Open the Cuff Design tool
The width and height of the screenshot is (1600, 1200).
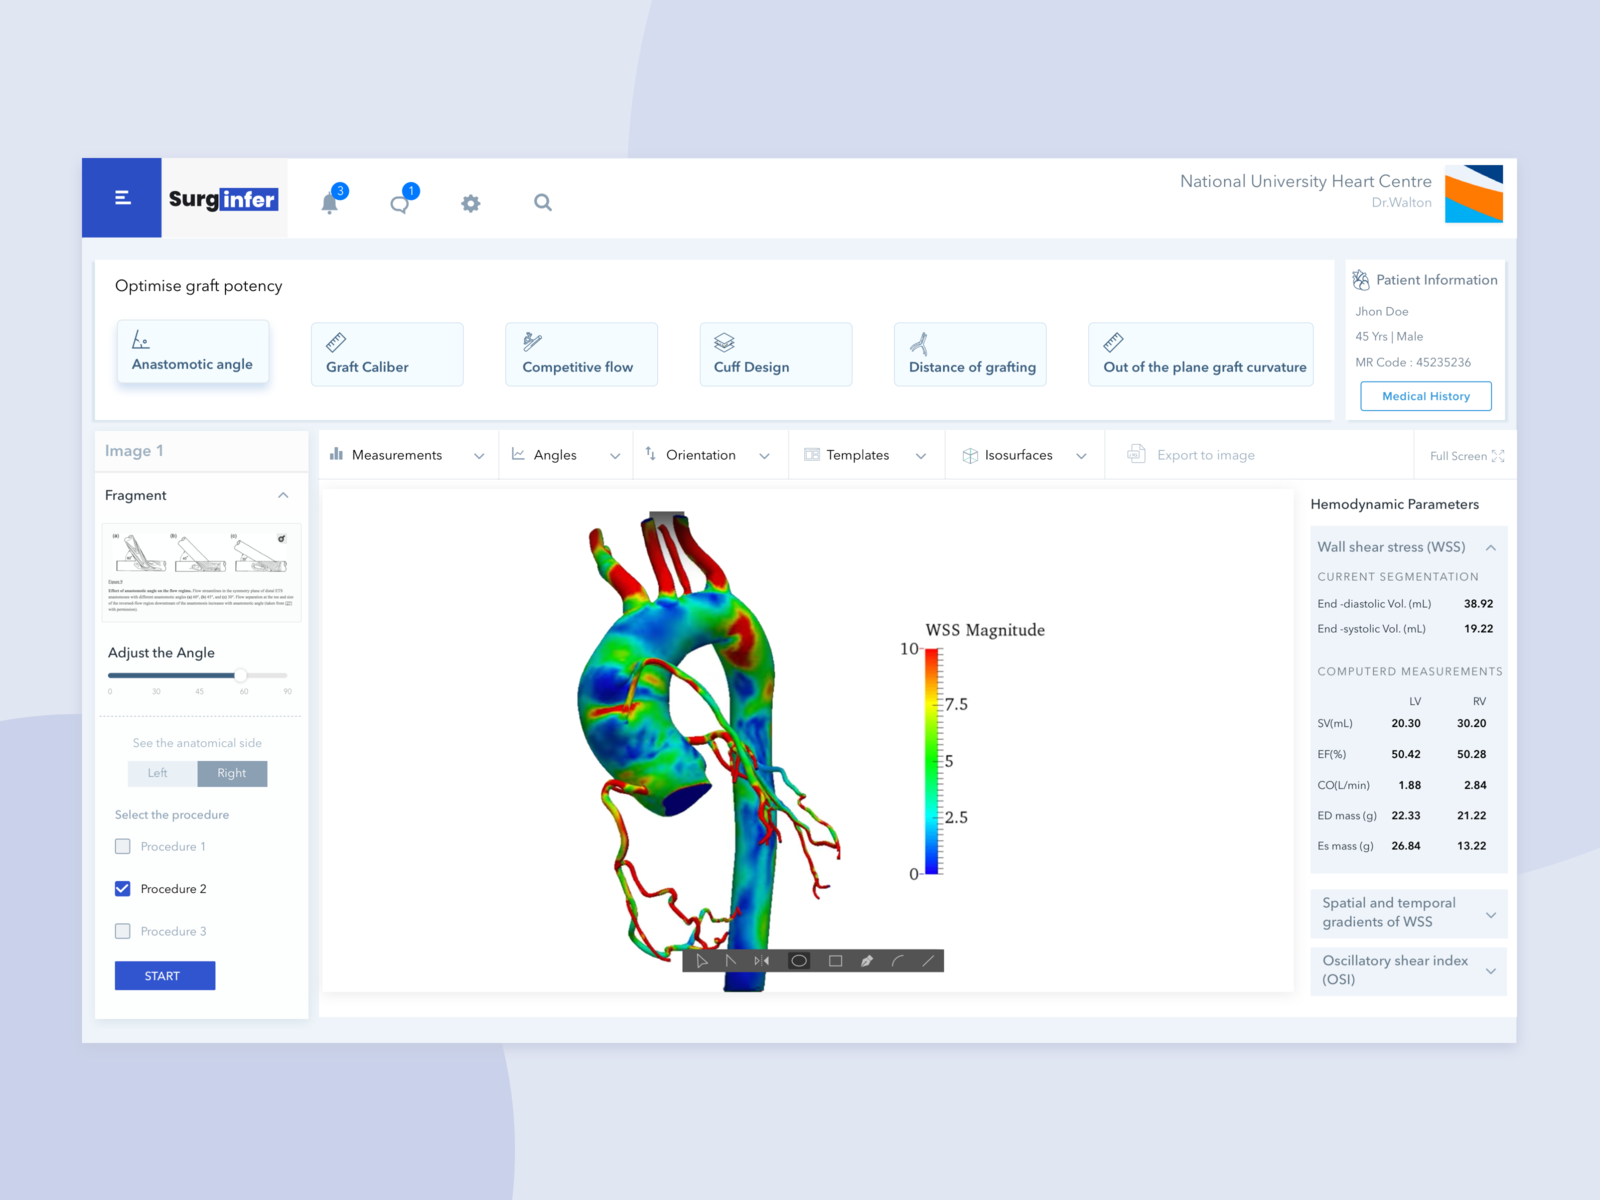[775, 354]
